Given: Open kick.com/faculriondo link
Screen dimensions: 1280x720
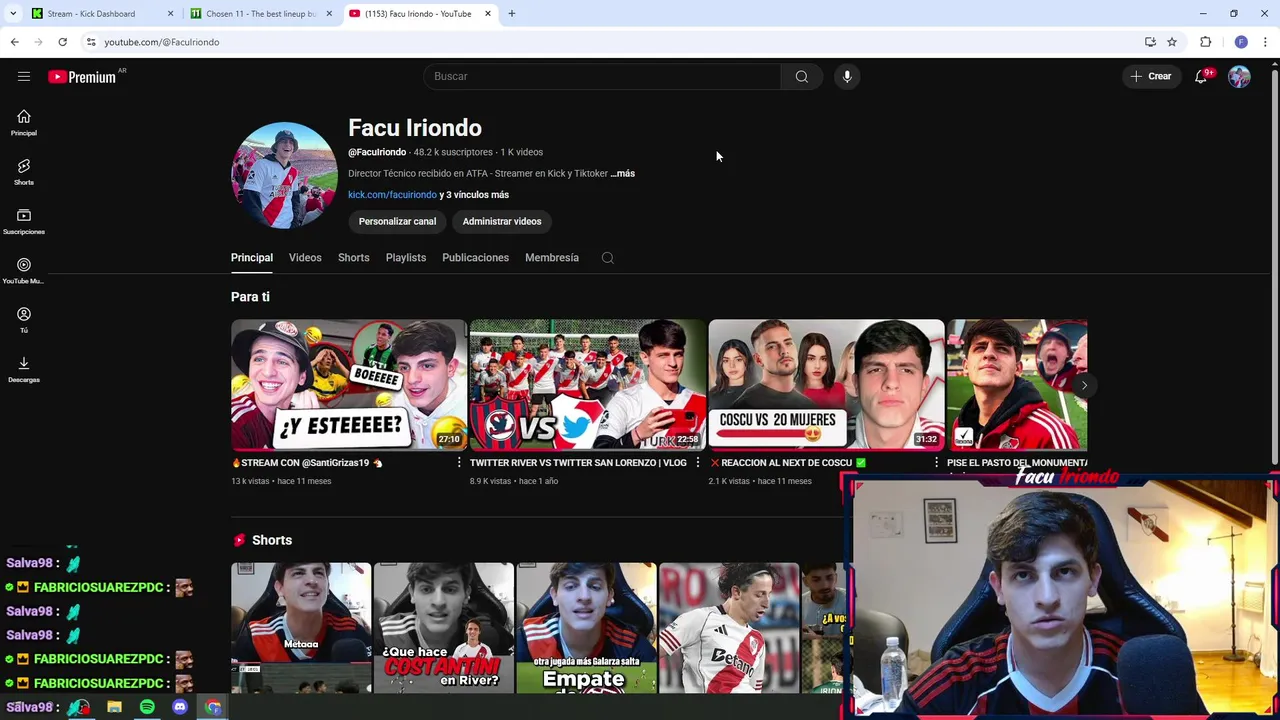Looking at the screenshot, I should click(392, 195).
